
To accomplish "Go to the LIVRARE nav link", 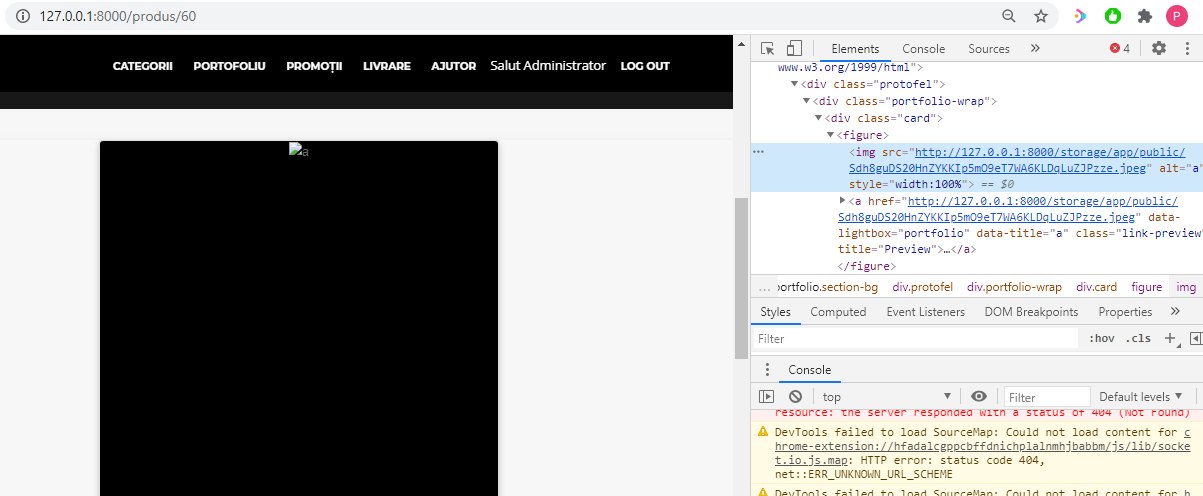I will [387, 66].
